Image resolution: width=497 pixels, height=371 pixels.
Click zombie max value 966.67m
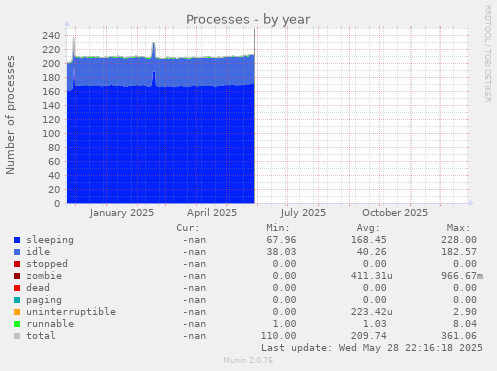point(462,276)
